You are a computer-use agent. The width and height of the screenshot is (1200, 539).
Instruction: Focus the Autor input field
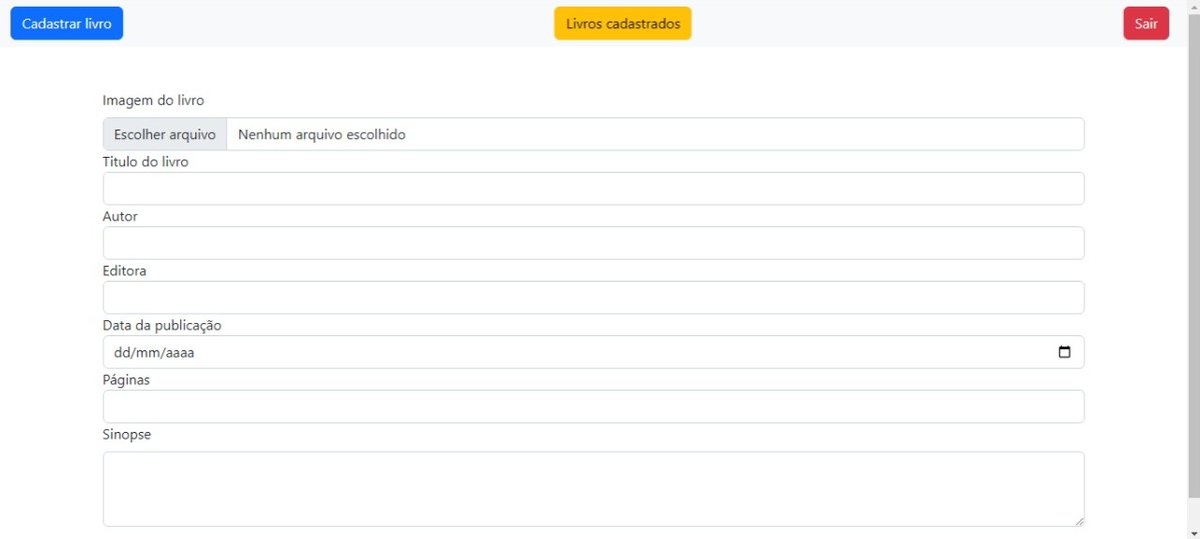pyautogui.click(x=594, y=243)
